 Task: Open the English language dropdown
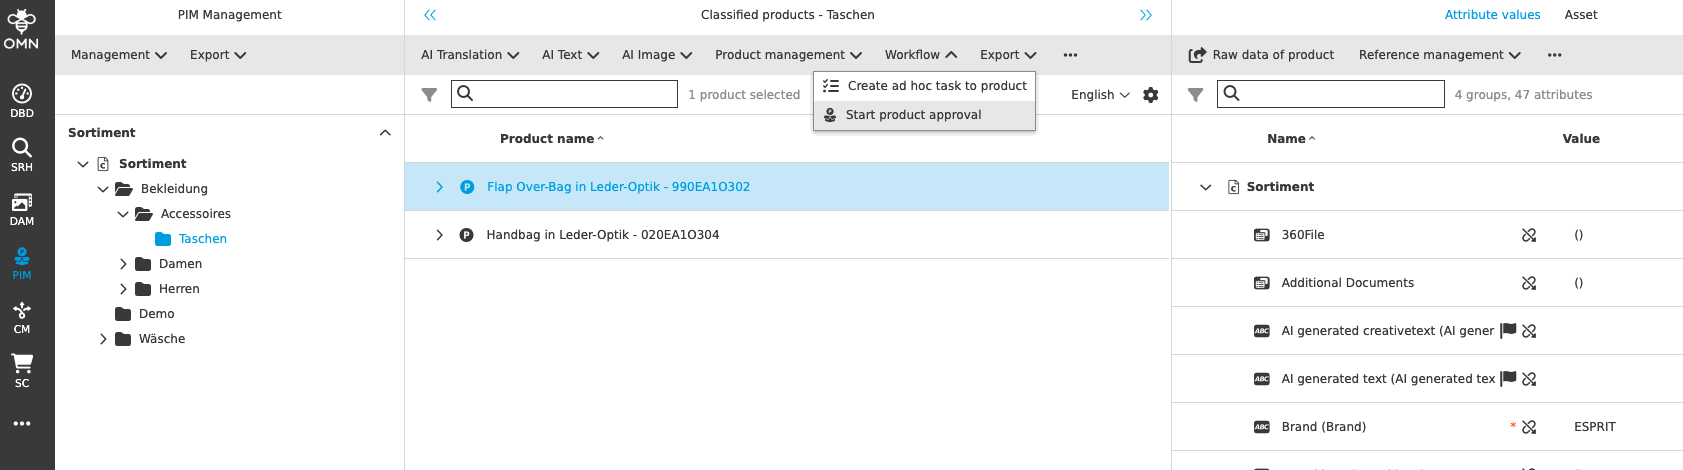pyautogui.click(x=1100, y=95)
